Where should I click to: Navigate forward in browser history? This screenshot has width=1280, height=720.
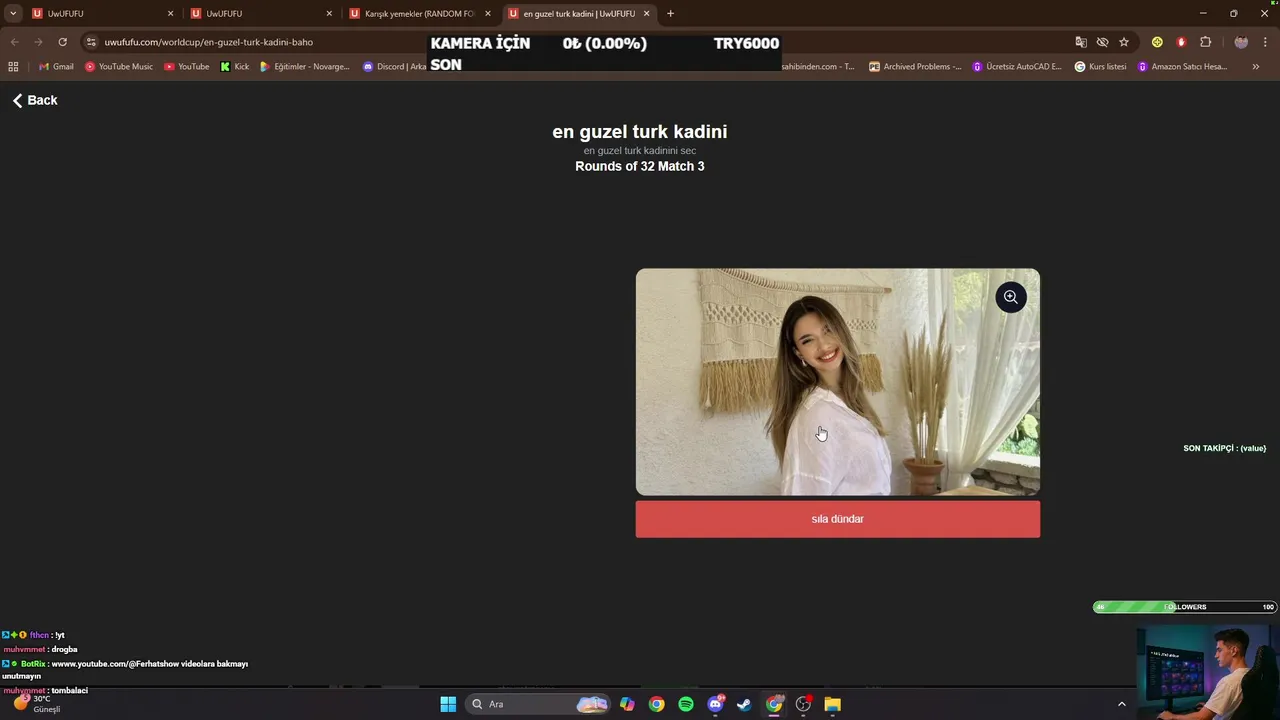(38, 42)
